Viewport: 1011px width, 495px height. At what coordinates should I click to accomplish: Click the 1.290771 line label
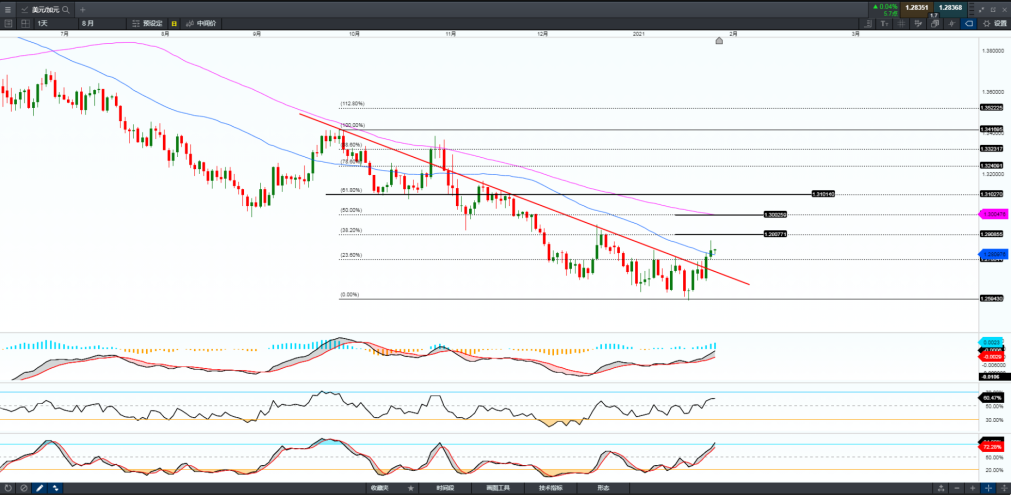(775, 233)
